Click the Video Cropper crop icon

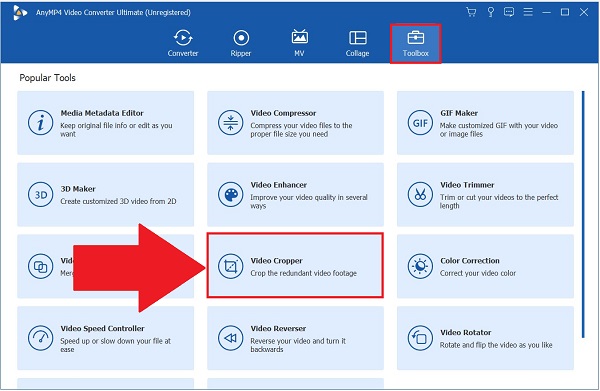click(x=230, y=266)
